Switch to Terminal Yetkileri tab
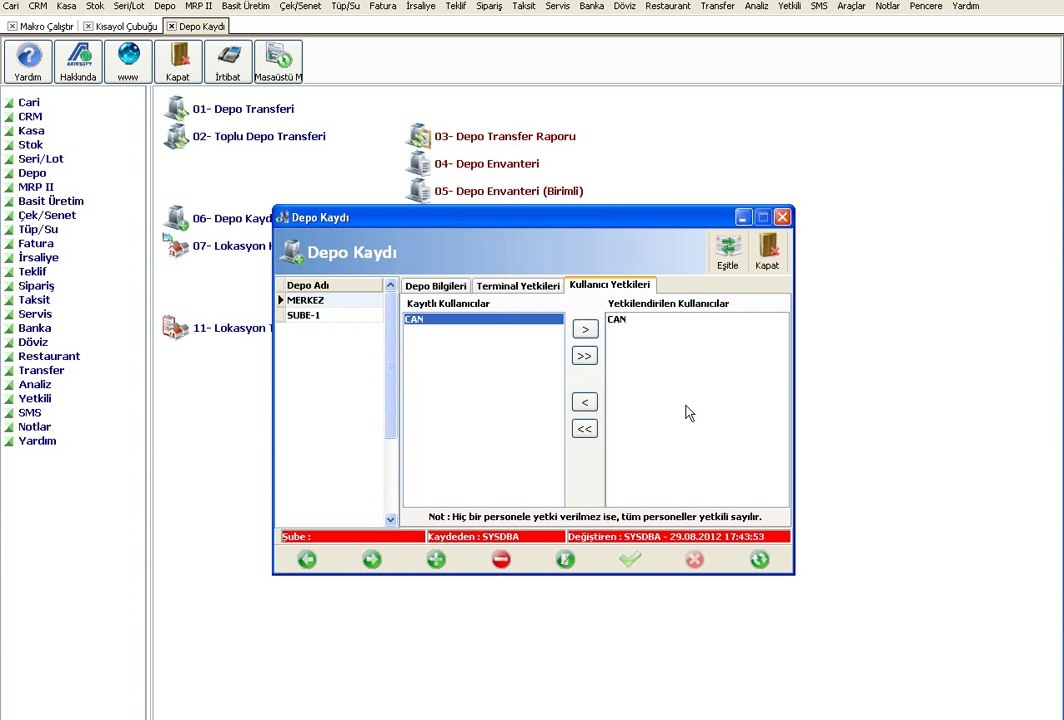The image size is (1064, 720). 518,286
